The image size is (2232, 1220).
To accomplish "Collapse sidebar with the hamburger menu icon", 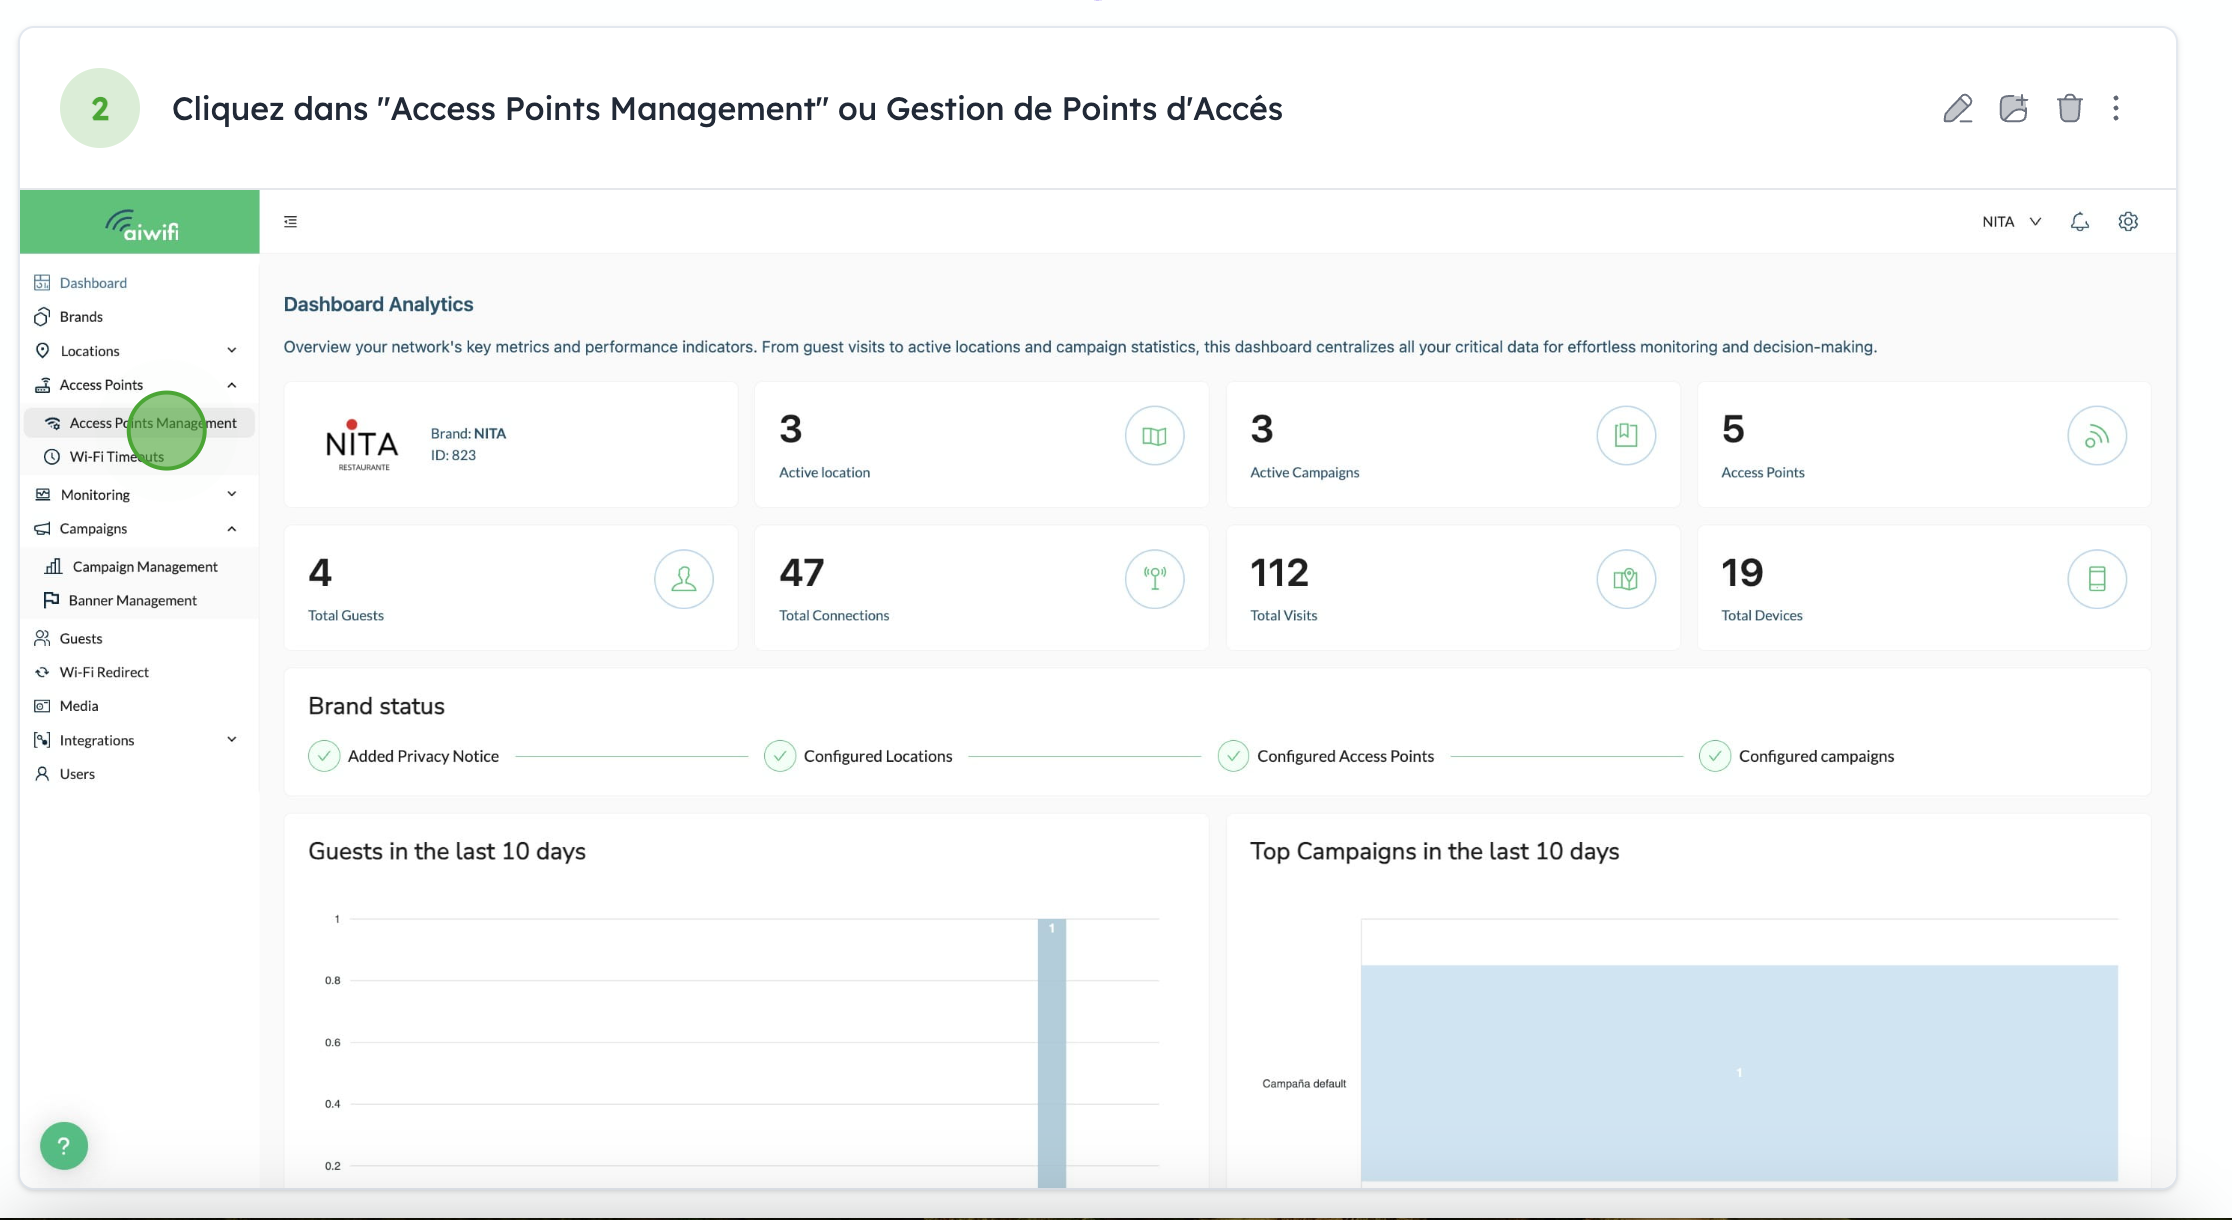I will pos(291,222).
